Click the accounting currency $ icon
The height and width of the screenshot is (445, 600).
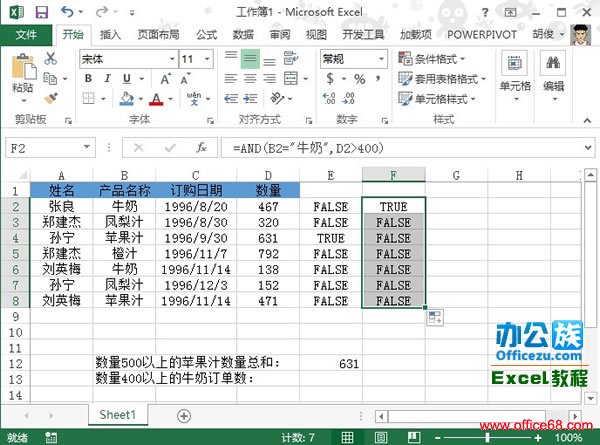[330, 78]
